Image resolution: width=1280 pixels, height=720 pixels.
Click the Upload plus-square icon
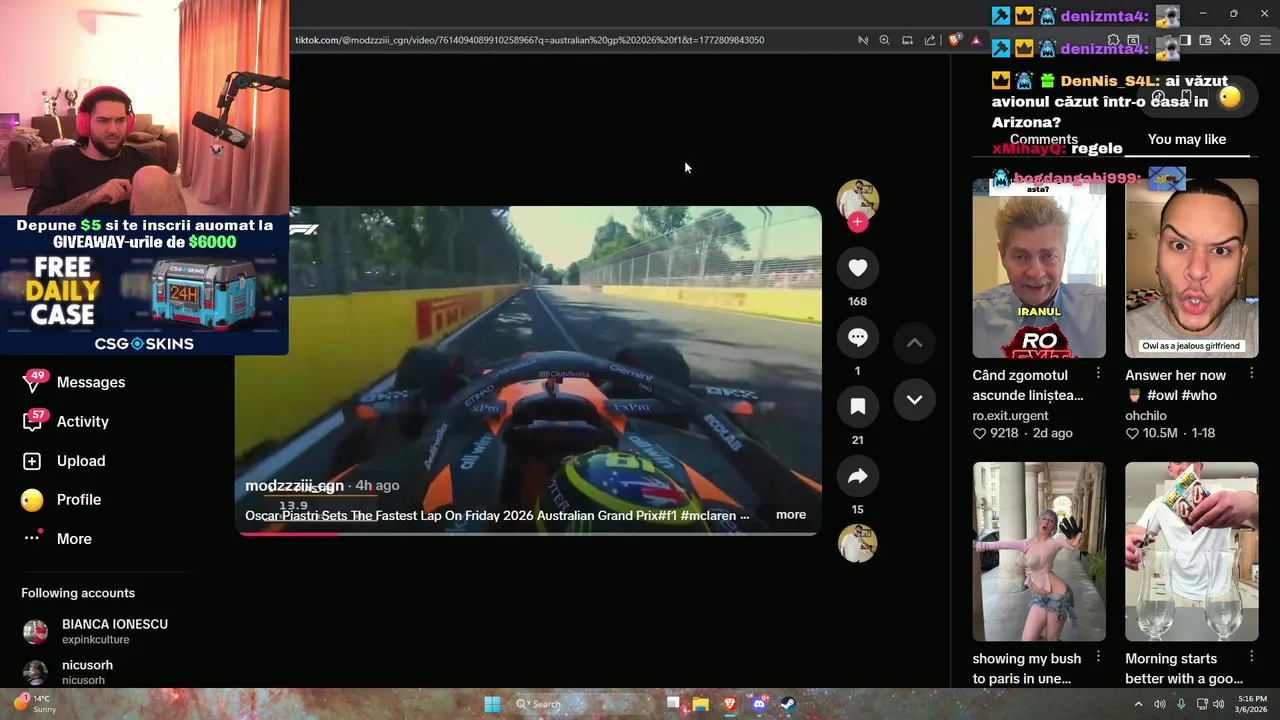[32, 461]
